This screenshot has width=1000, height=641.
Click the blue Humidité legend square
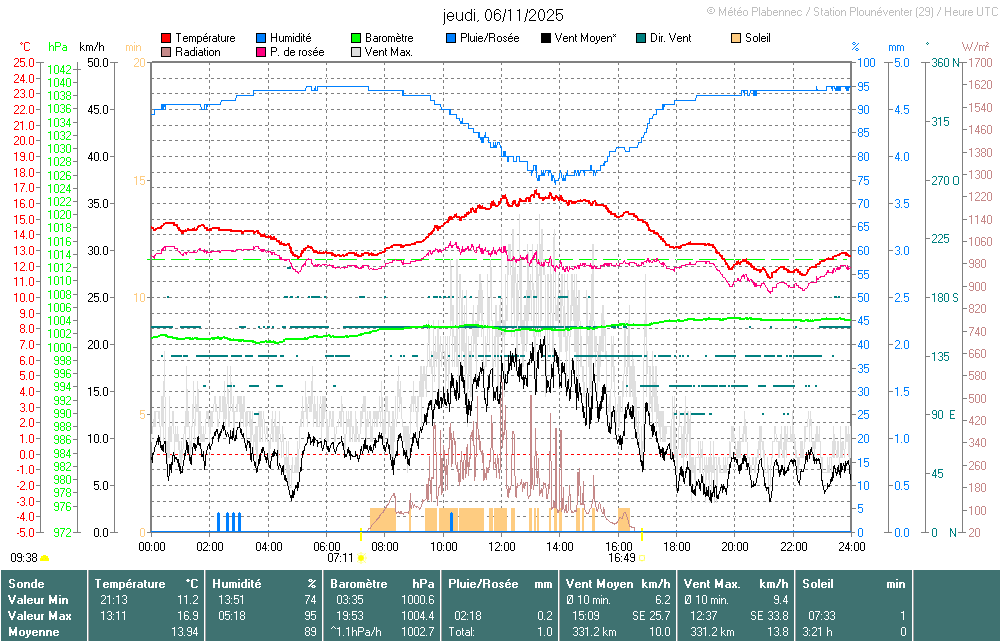click(x=262, y=38)
